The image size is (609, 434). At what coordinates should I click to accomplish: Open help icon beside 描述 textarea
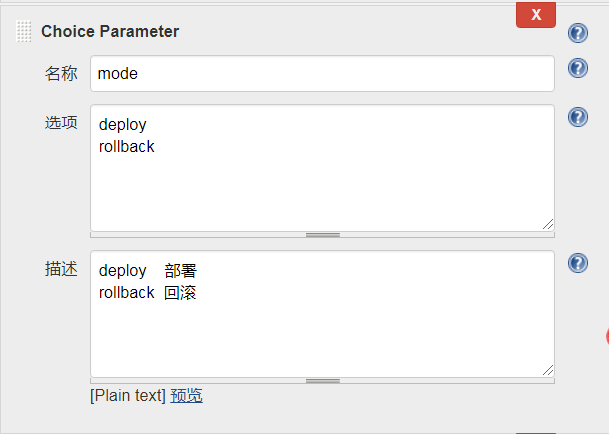pos(578,263)
